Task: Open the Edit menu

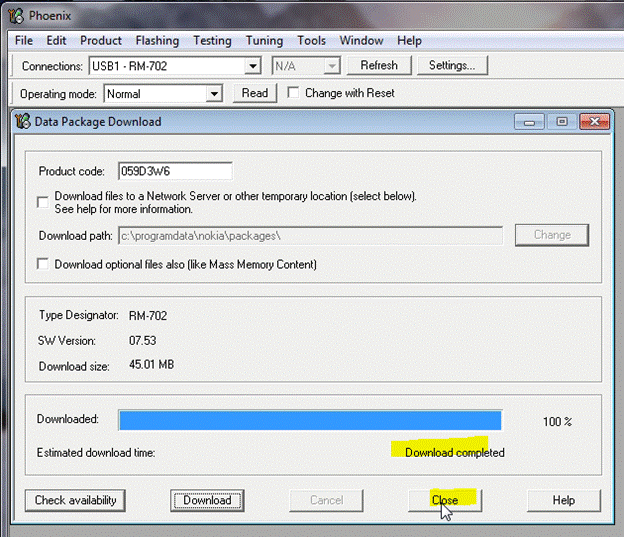Action: (x=56, y=41)
